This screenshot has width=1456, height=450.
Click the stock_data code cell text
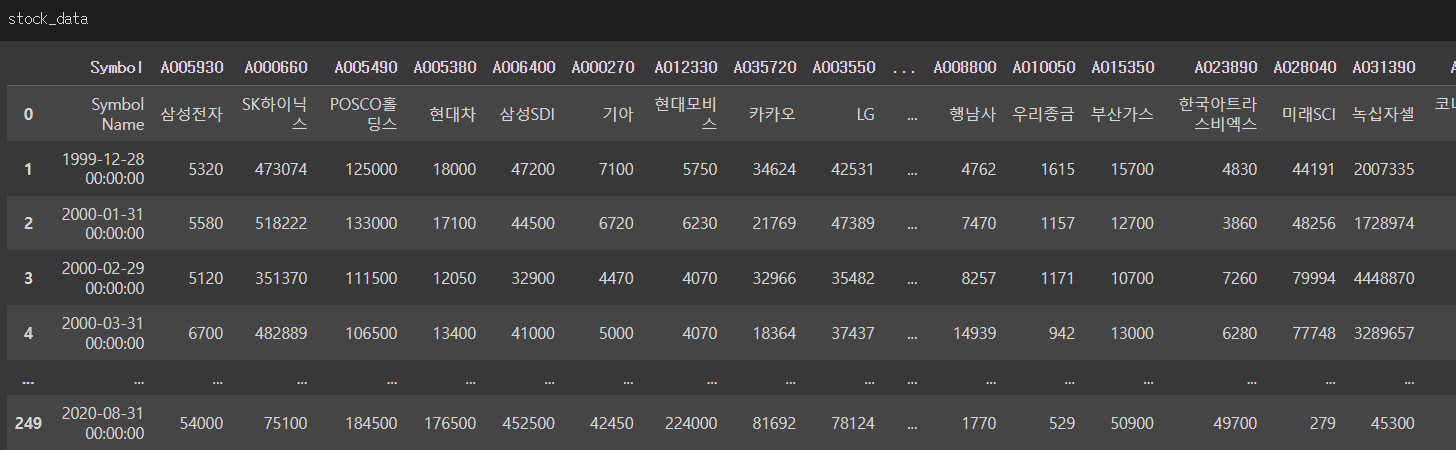coord(49,20)
